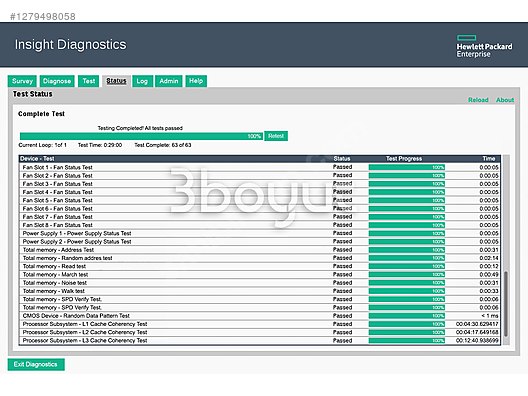
Task: Click Total memory - Noise test entry
Action: pyautogui.click(x=259, y=283)
